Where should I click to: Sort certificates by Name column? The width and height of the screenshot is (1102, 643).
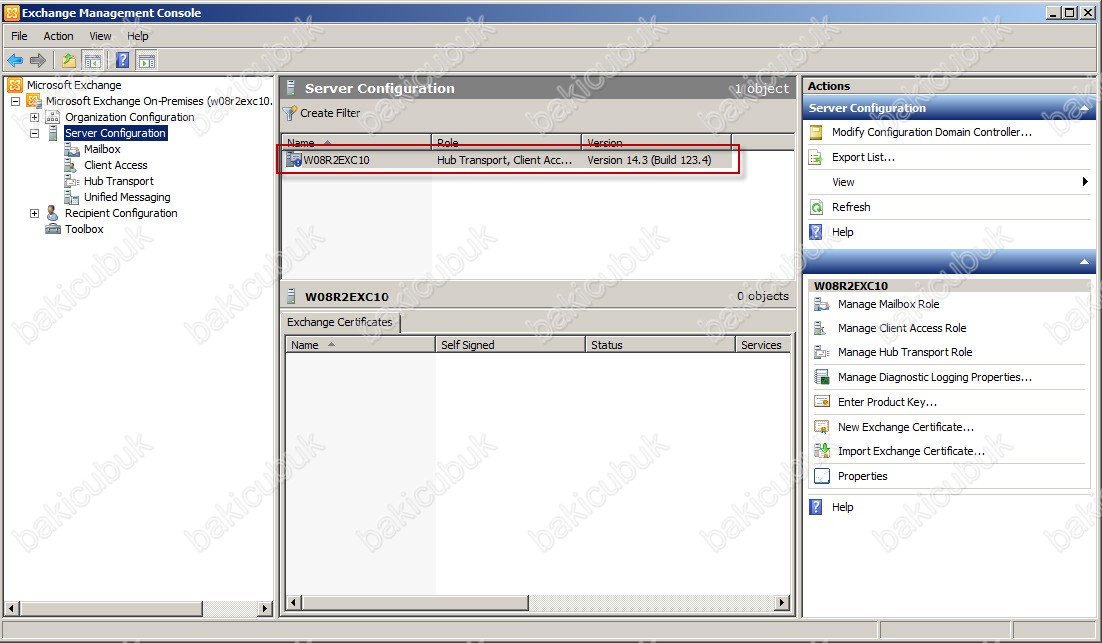pyautogui.click(x=361, y=345)
